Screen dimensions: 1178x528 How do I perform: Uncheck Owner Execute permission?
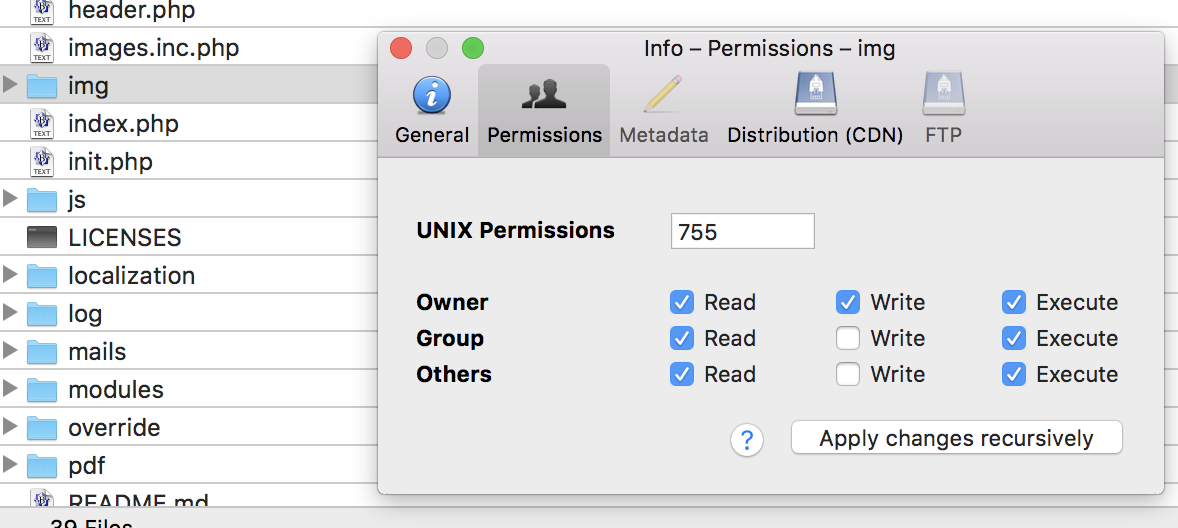1014,302
